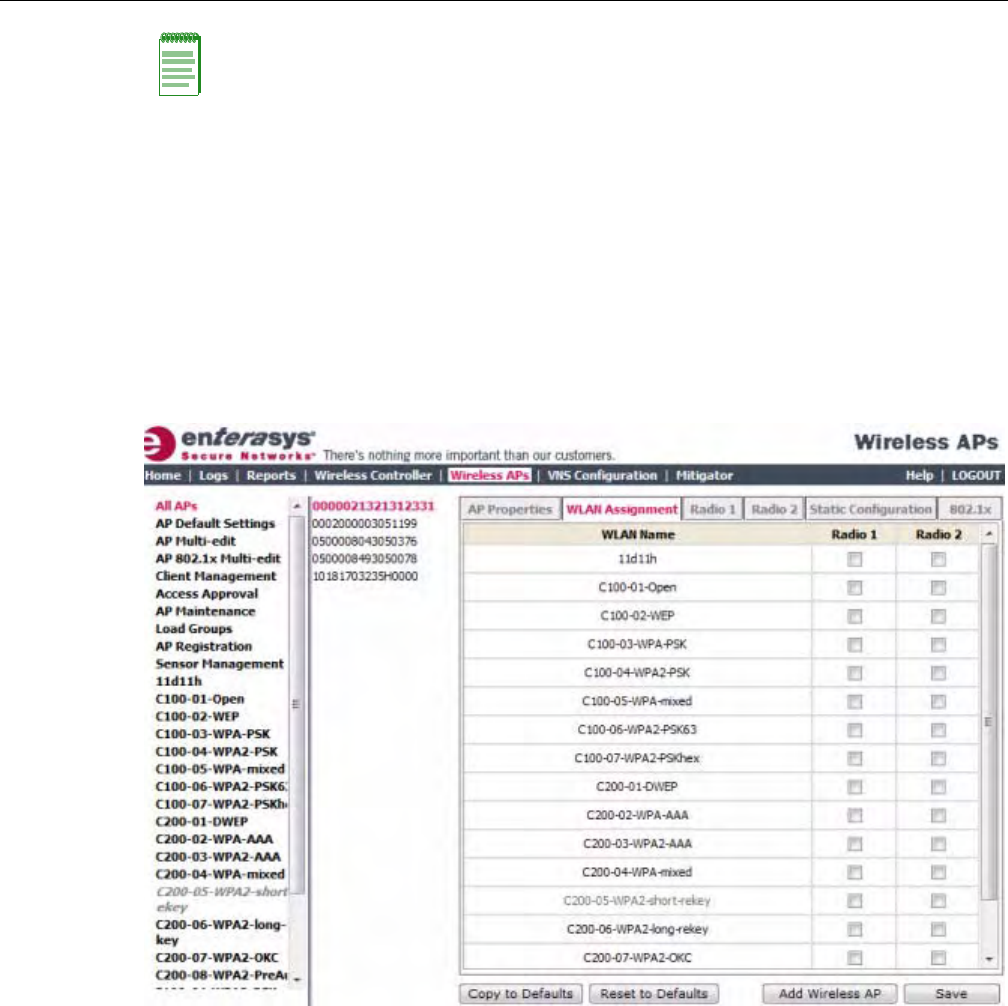
Task: Select AP serial 10181703235H0000
Action: [x=364, y=576]
